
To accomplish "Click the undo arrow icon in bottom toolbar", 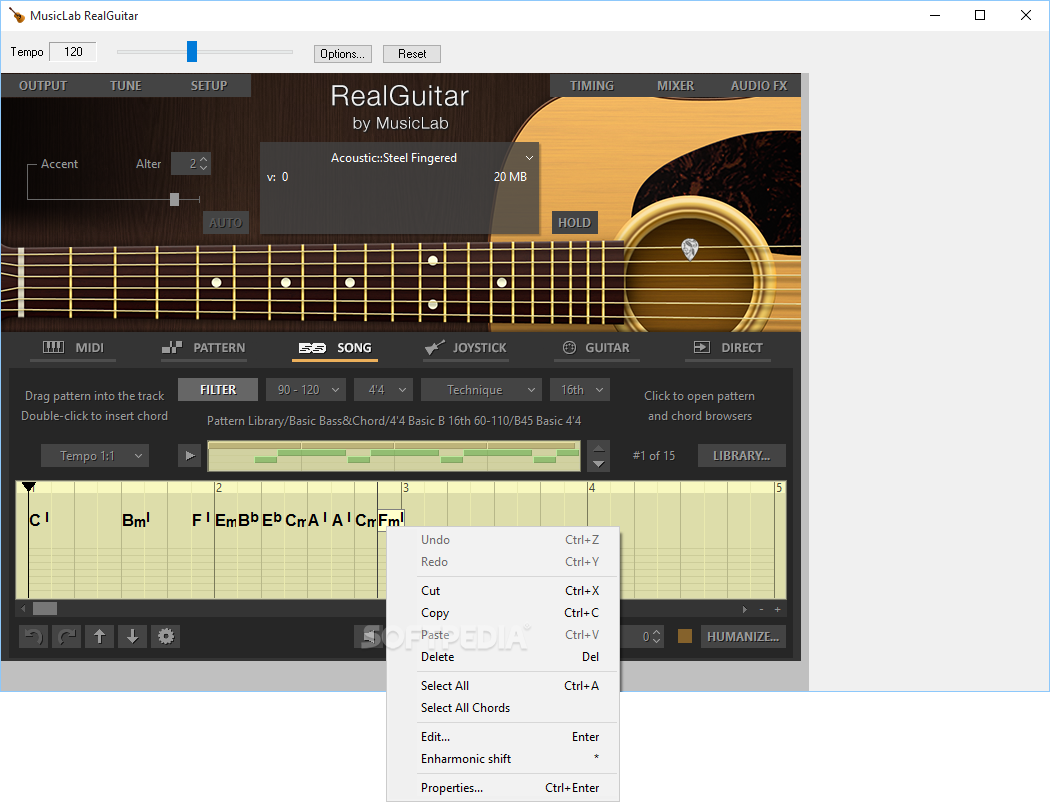I will click(x=33, y=636).
